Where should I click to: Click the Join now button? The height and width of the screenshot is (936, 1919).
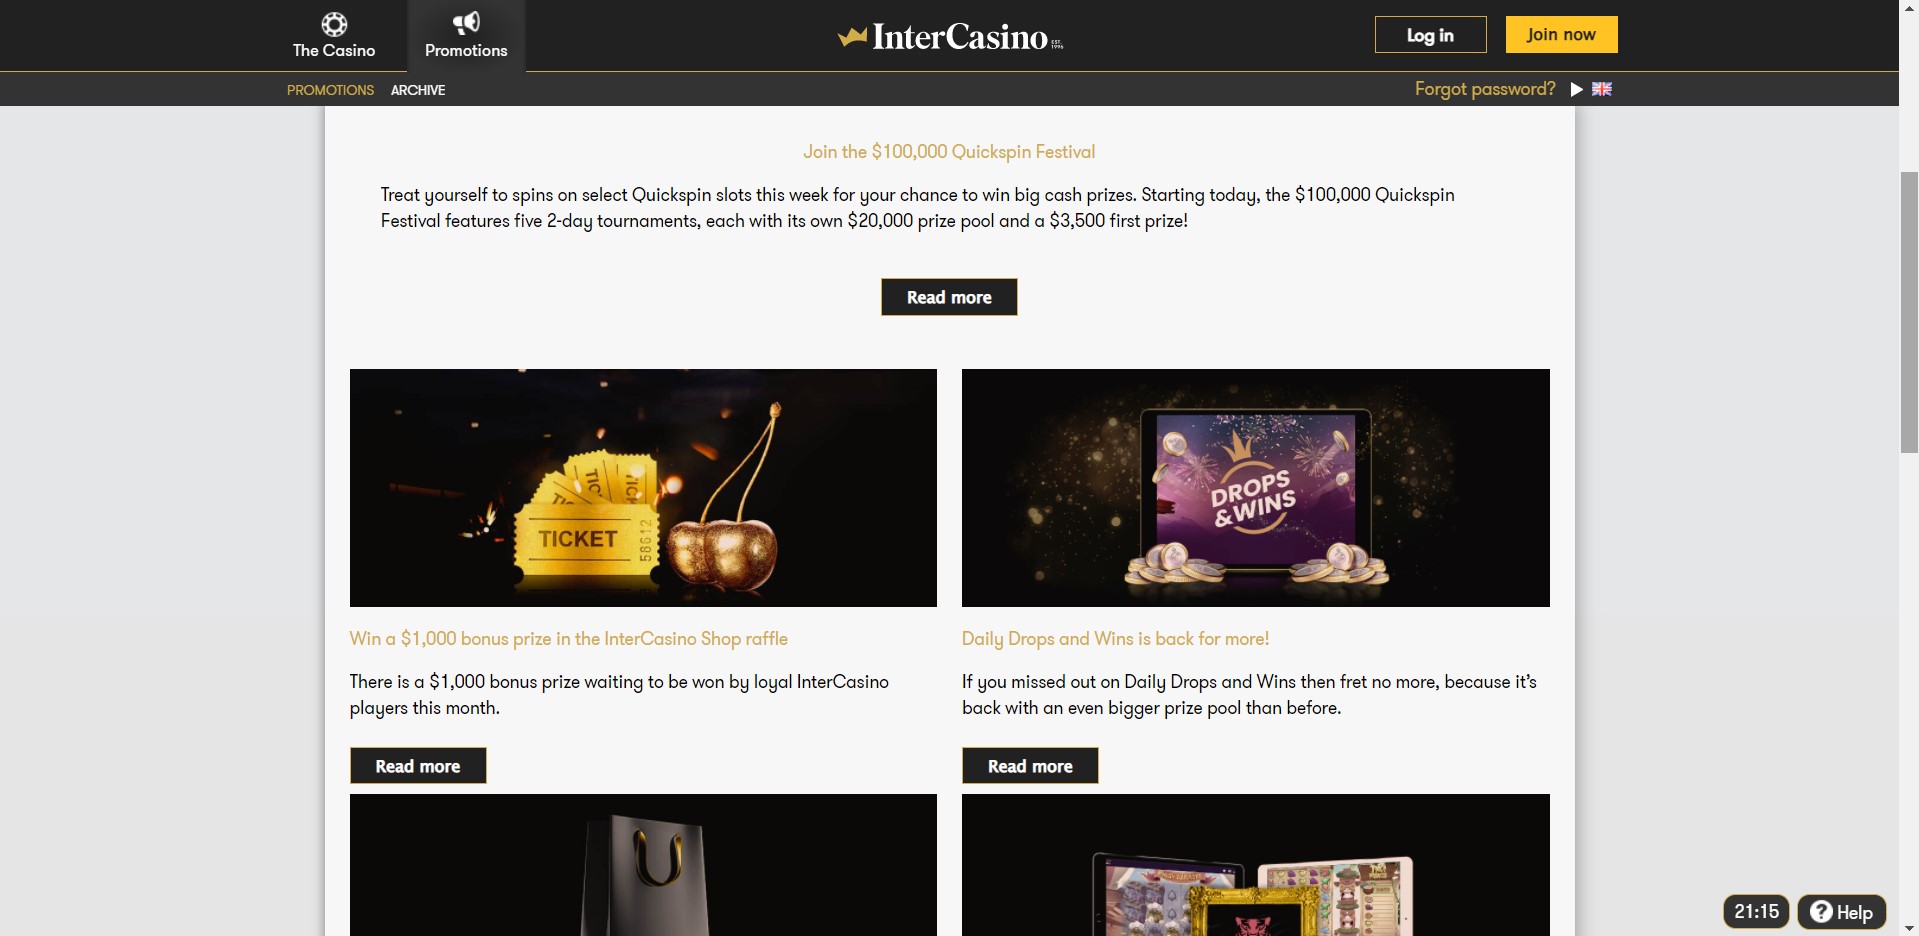(1561, 35)
